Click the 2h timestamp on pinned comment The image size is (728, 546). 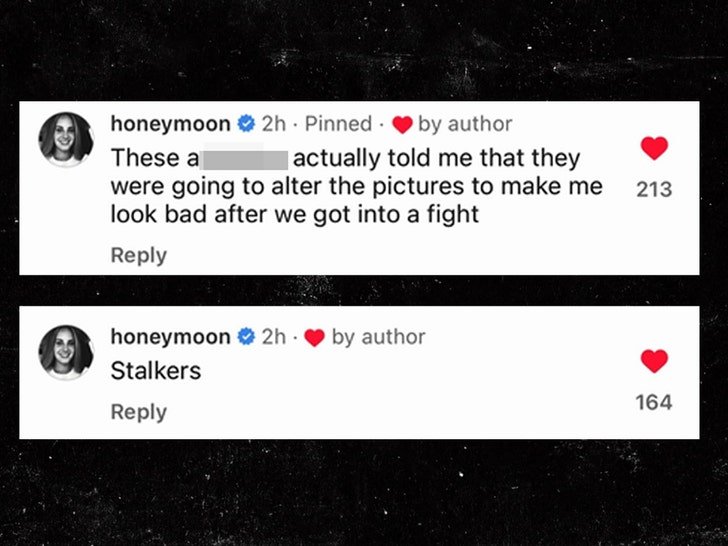coord(274,124)
